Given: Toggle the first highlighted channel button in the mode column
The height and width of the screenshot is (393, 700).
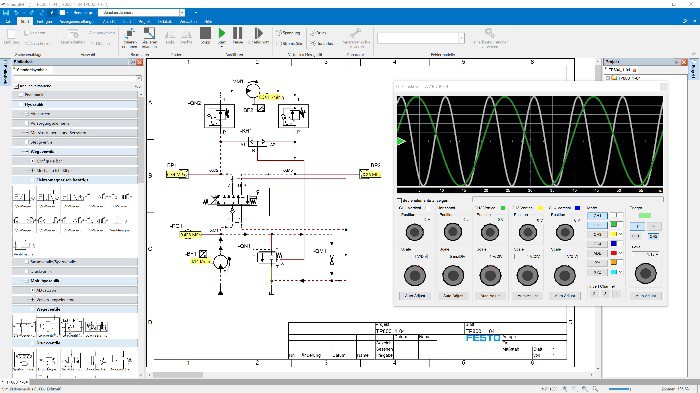Looking at the screenshot, I should (x=597, y=216).
